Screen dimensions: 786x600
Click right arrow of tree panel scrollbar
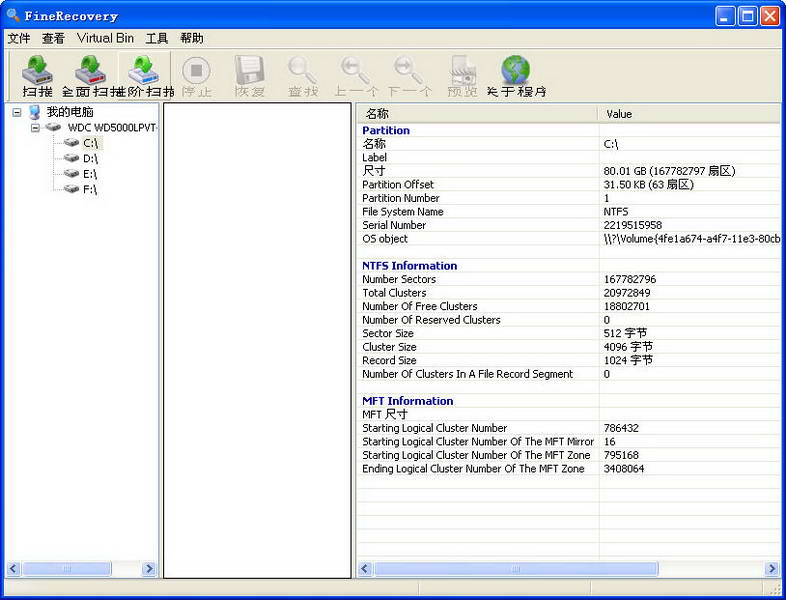(149, 568)
